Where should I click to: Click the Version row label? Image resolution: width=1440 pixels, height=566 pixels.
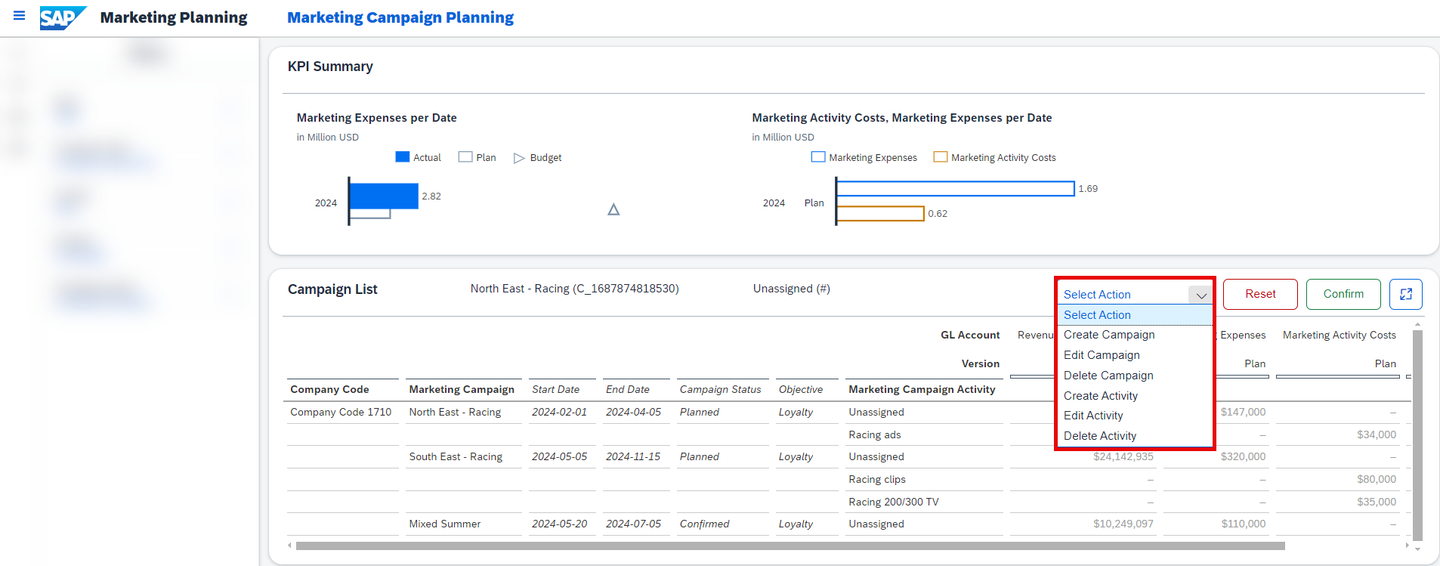(981, 364)
